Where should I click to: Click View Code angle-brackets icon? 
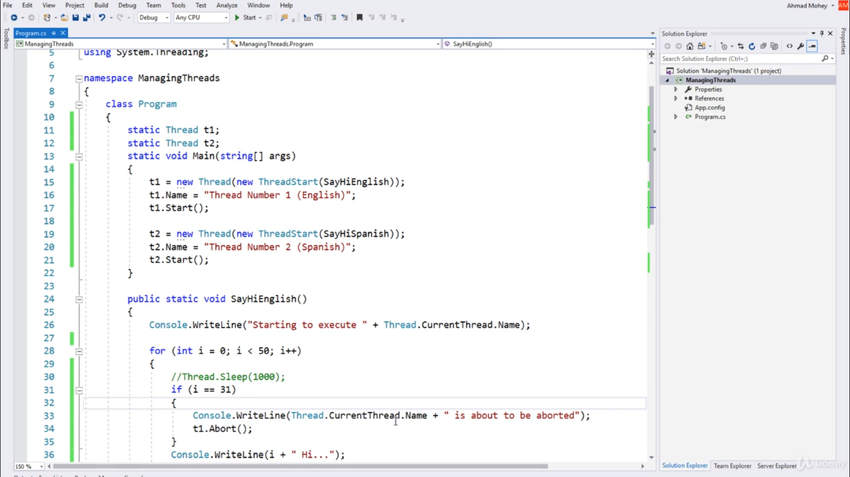(x=789, y=47)
